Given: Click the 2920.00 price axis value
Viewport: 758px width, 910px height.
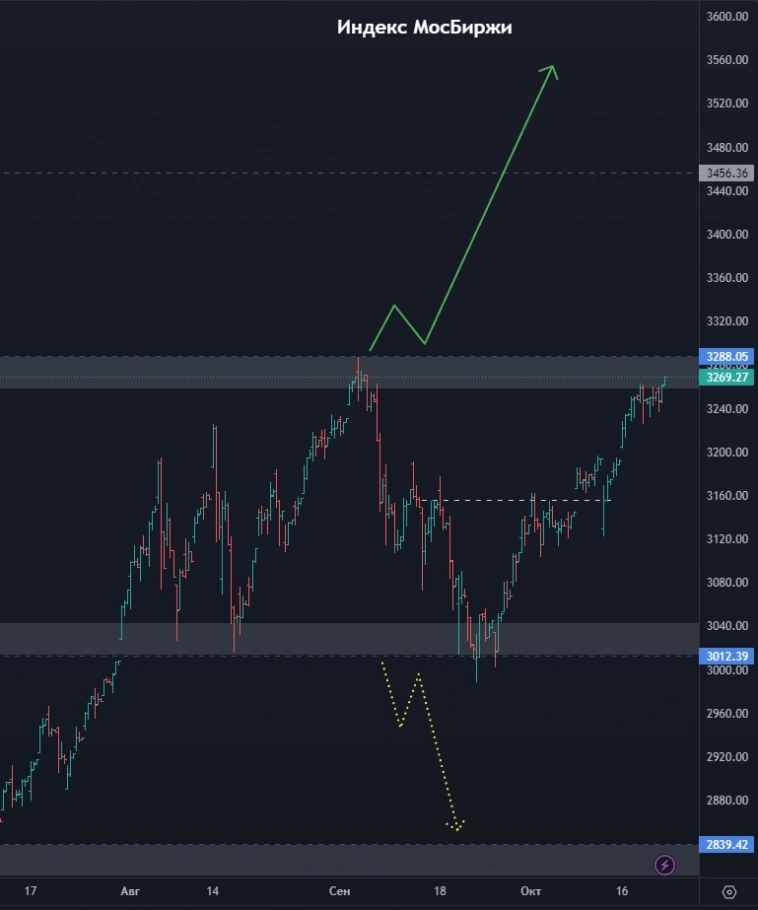Looking at the screenshot, I should pos(727,757).
